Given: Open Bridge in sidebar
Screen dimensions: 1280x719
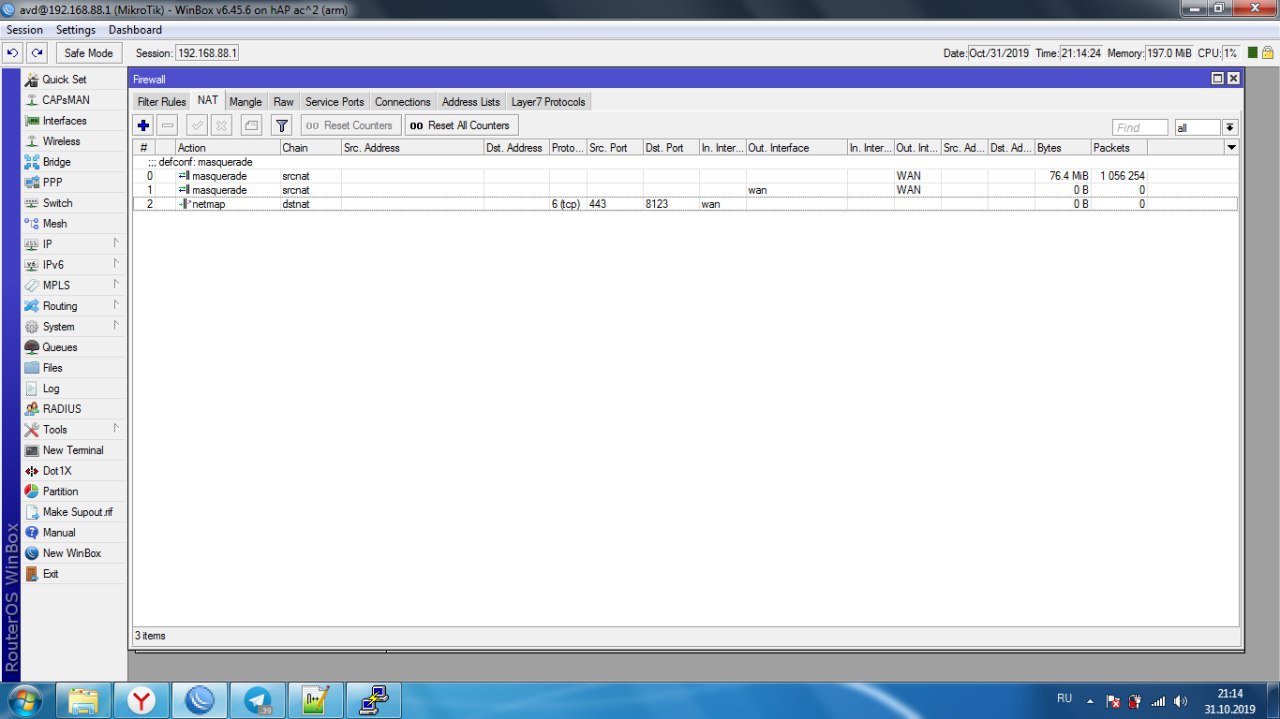Looking at the screenshot, I should coord(75,162).
